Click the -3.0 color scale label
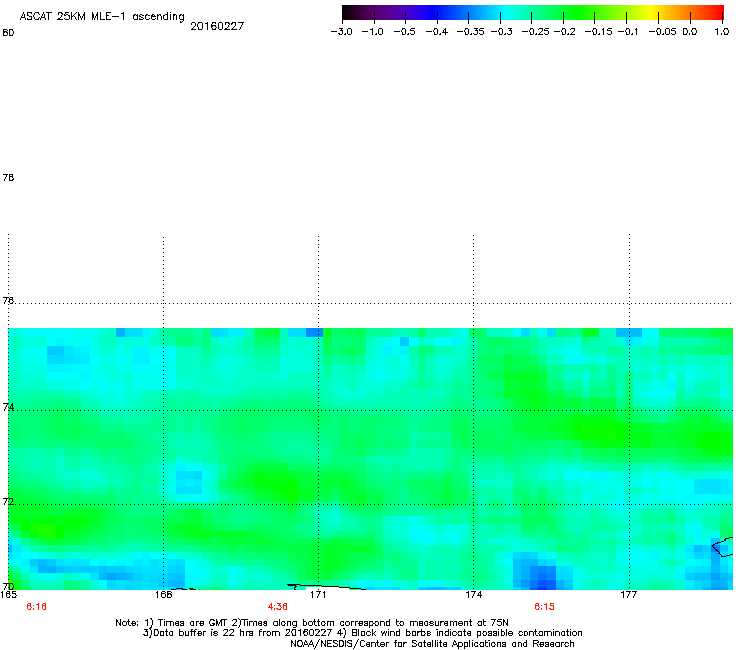The image size is (740, 650). click(342, 32)
